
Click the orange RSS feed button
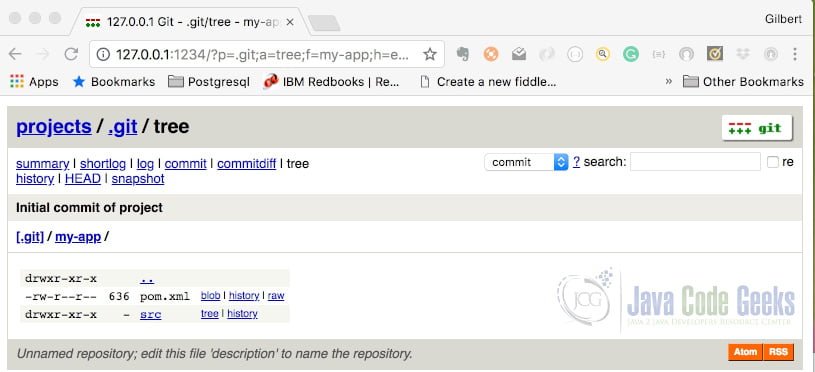coord(778,352)
